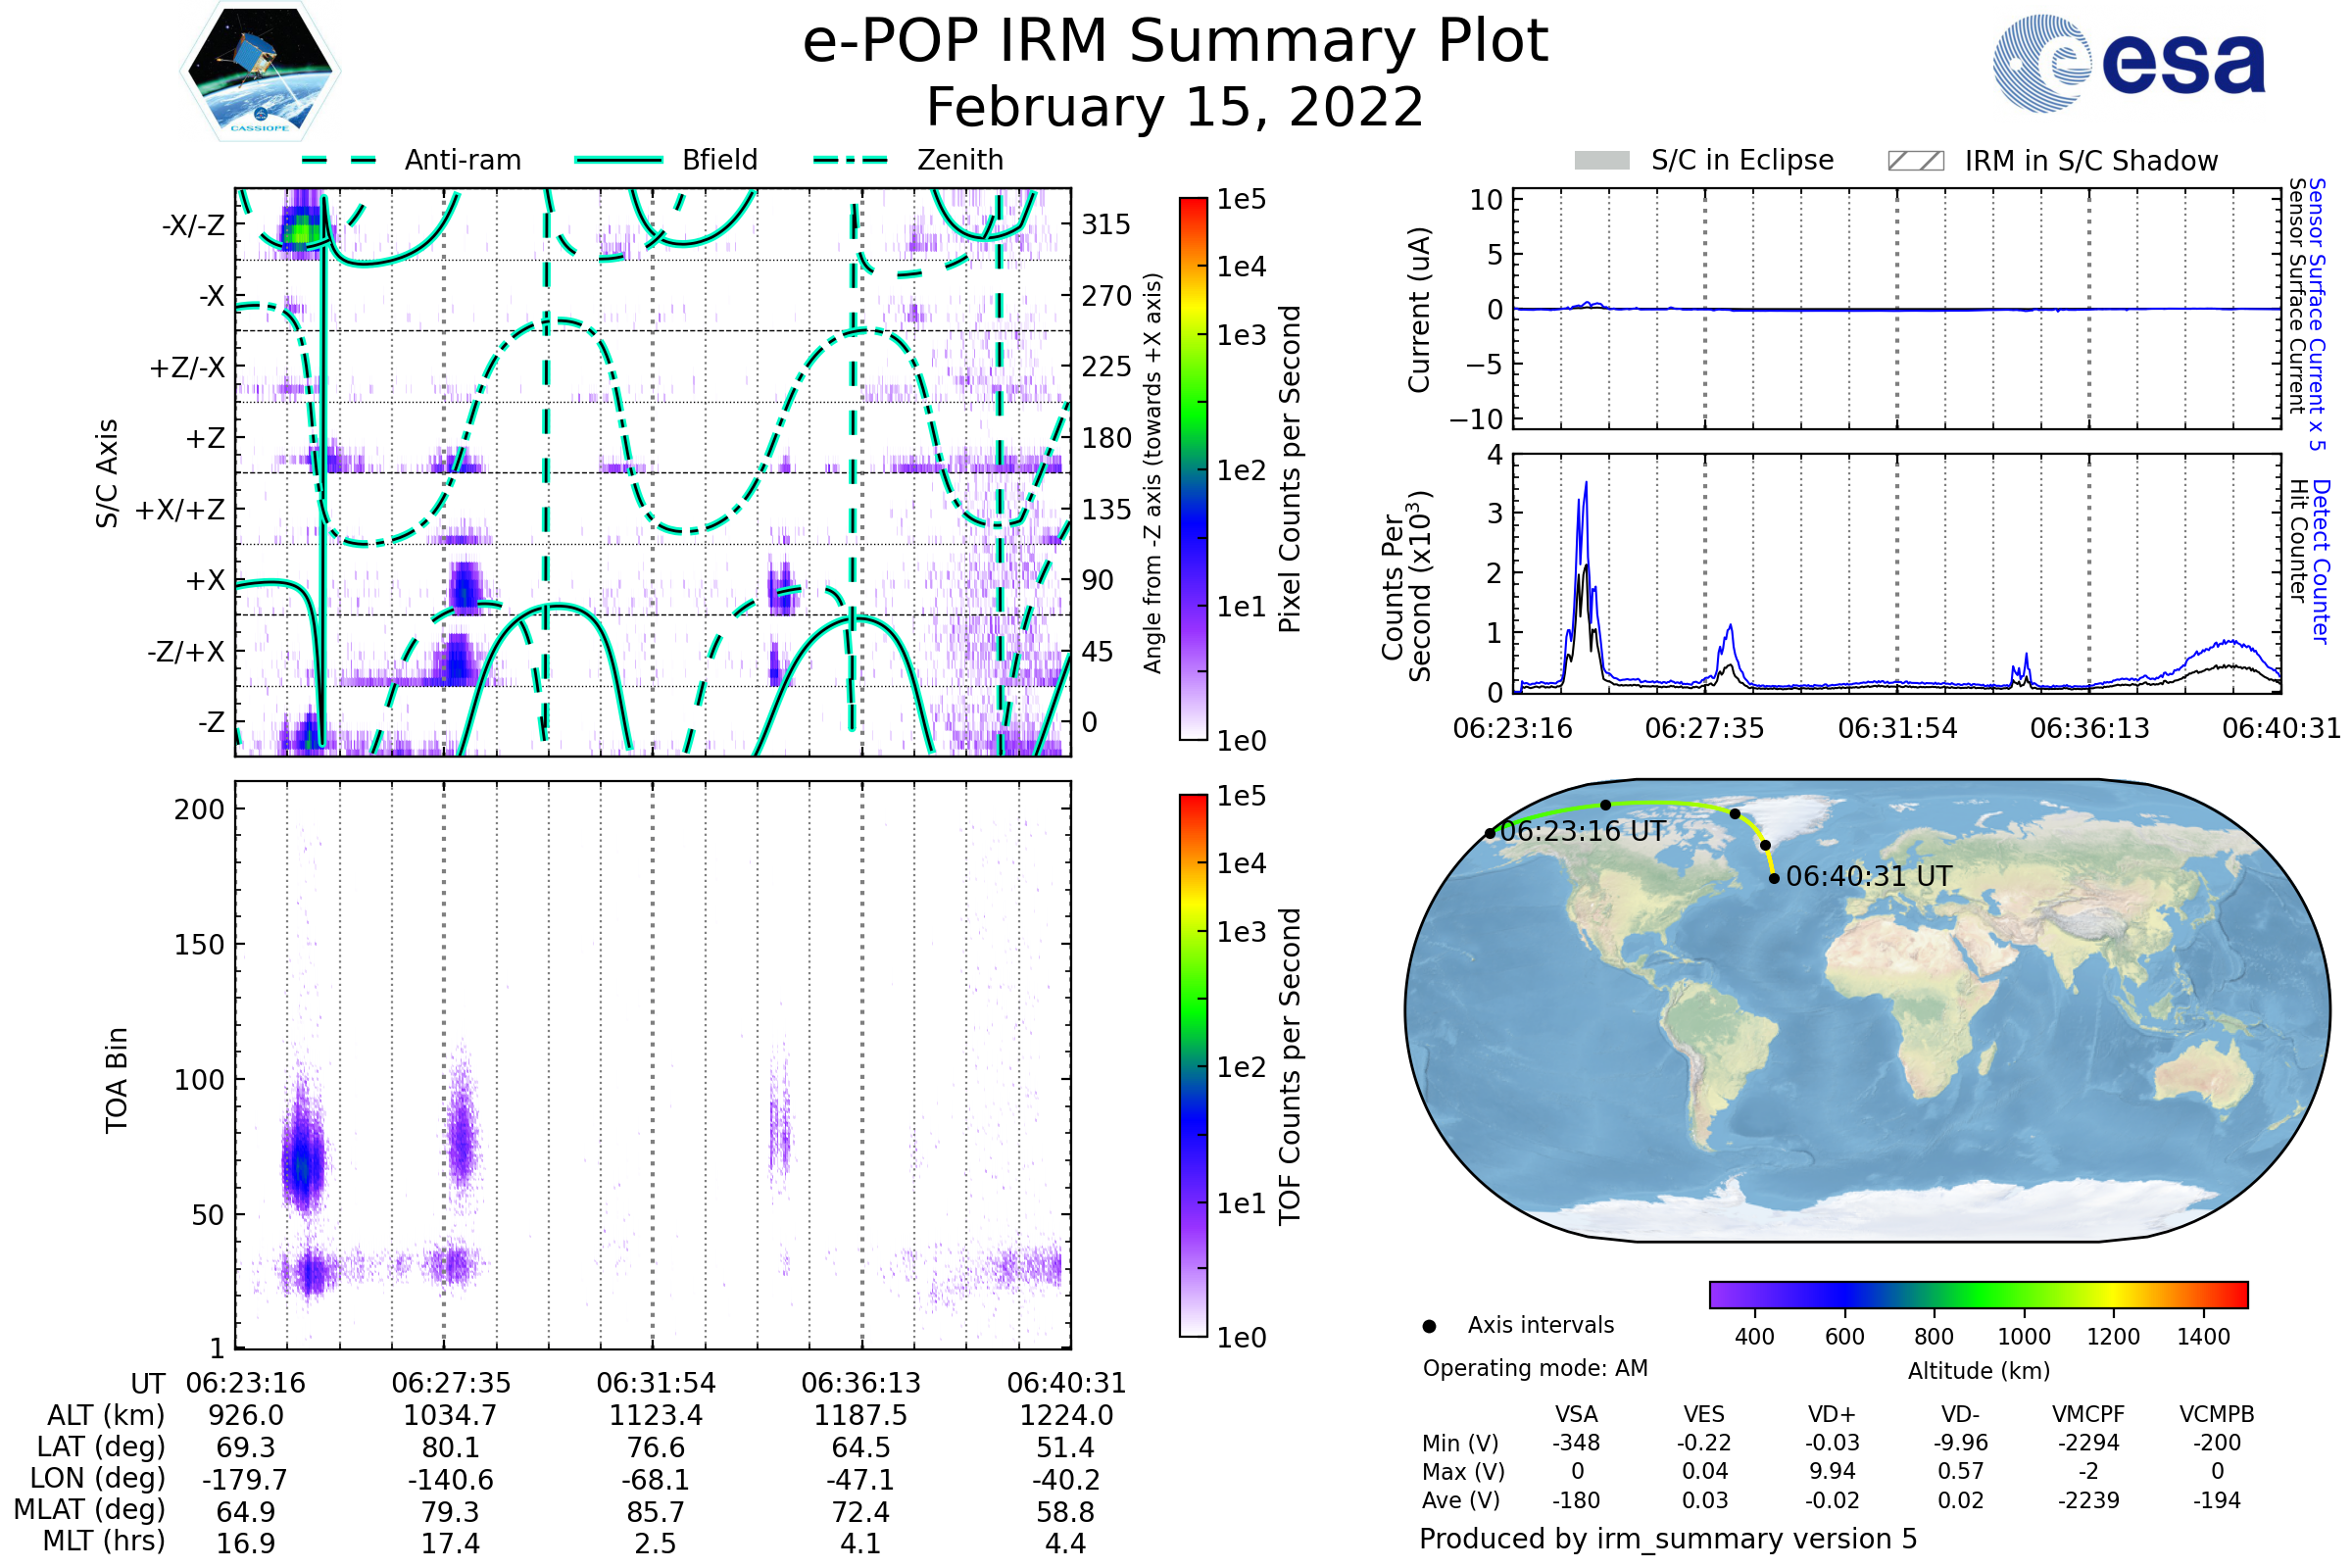Click the Zenith dash-dot legend line
This screenshot has width=2352, height=1568.
click(x=851, y=160)
